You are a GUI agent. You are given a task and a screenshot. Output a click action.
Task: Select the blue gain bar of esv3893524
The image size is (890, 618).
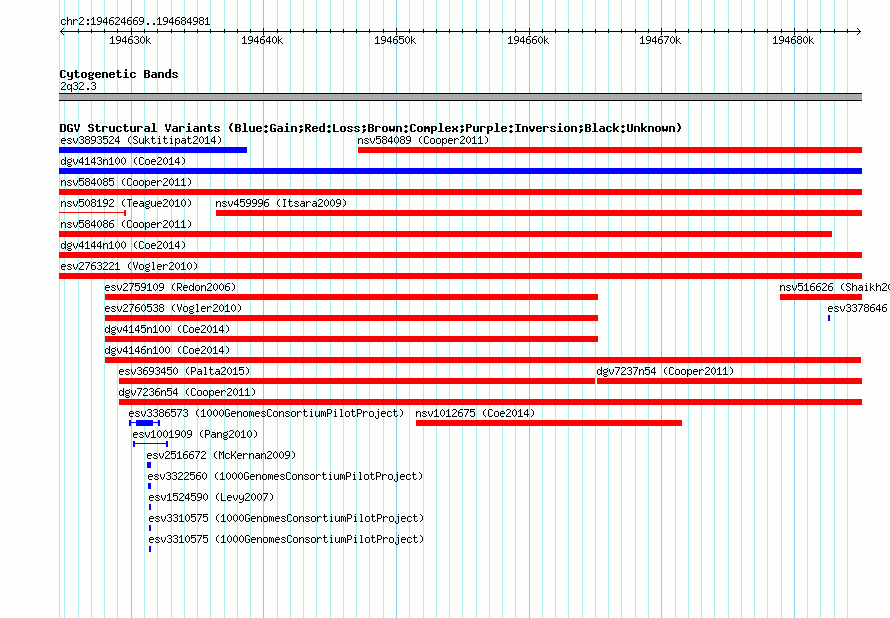pyautogui.click(x=153, y=150)
